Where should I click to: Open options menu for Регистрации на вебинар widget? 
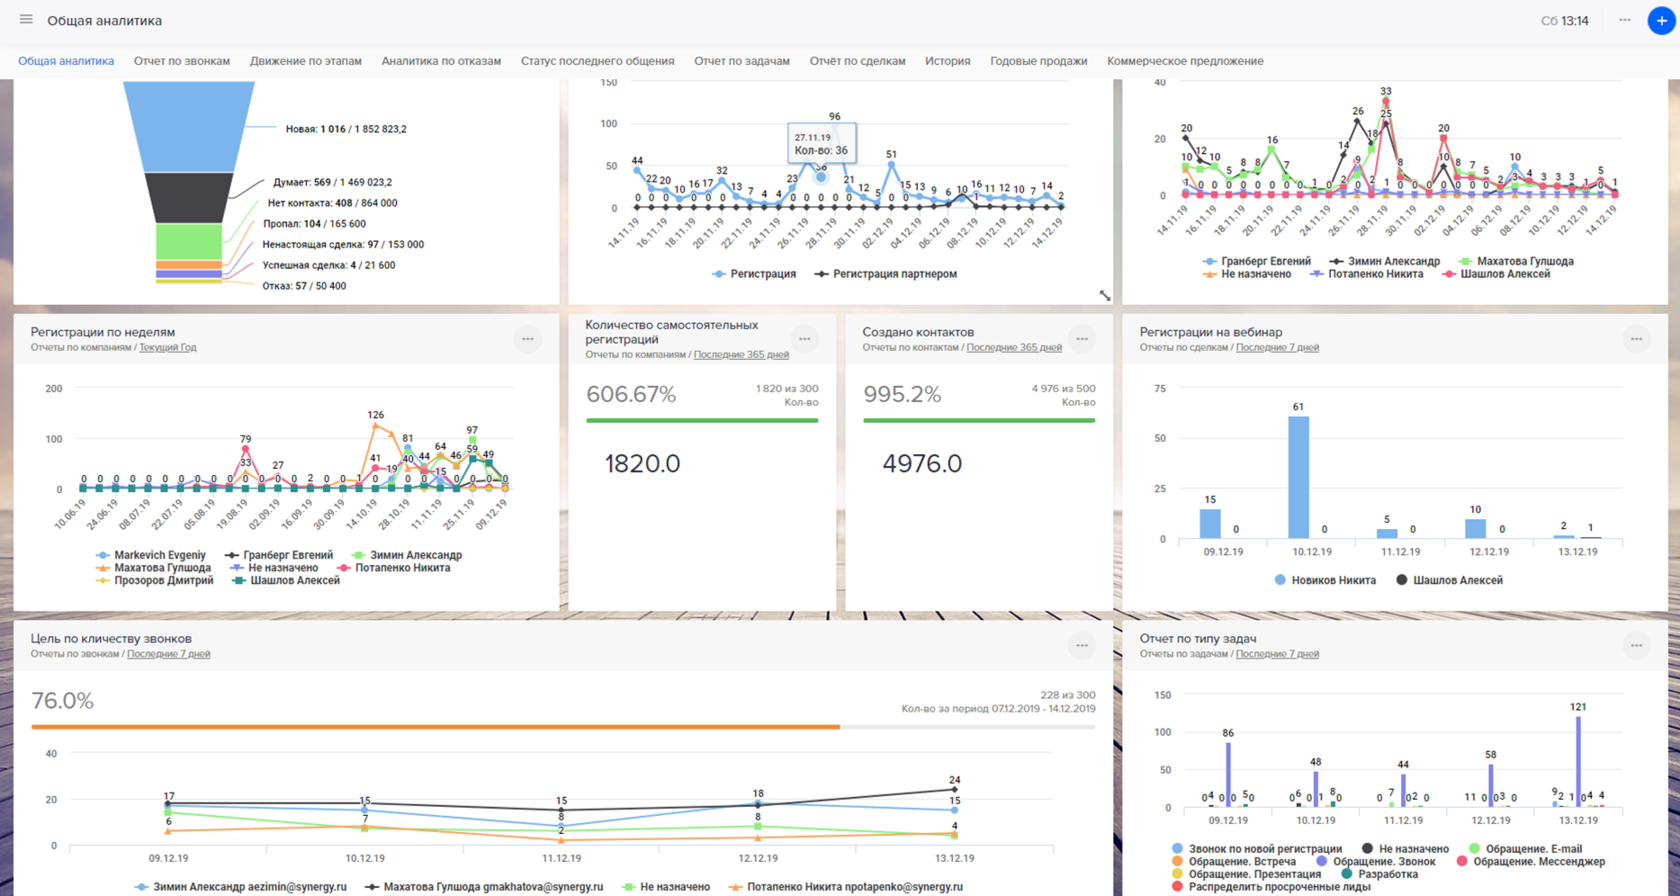pyautogui.click(x=1636, y=339)
